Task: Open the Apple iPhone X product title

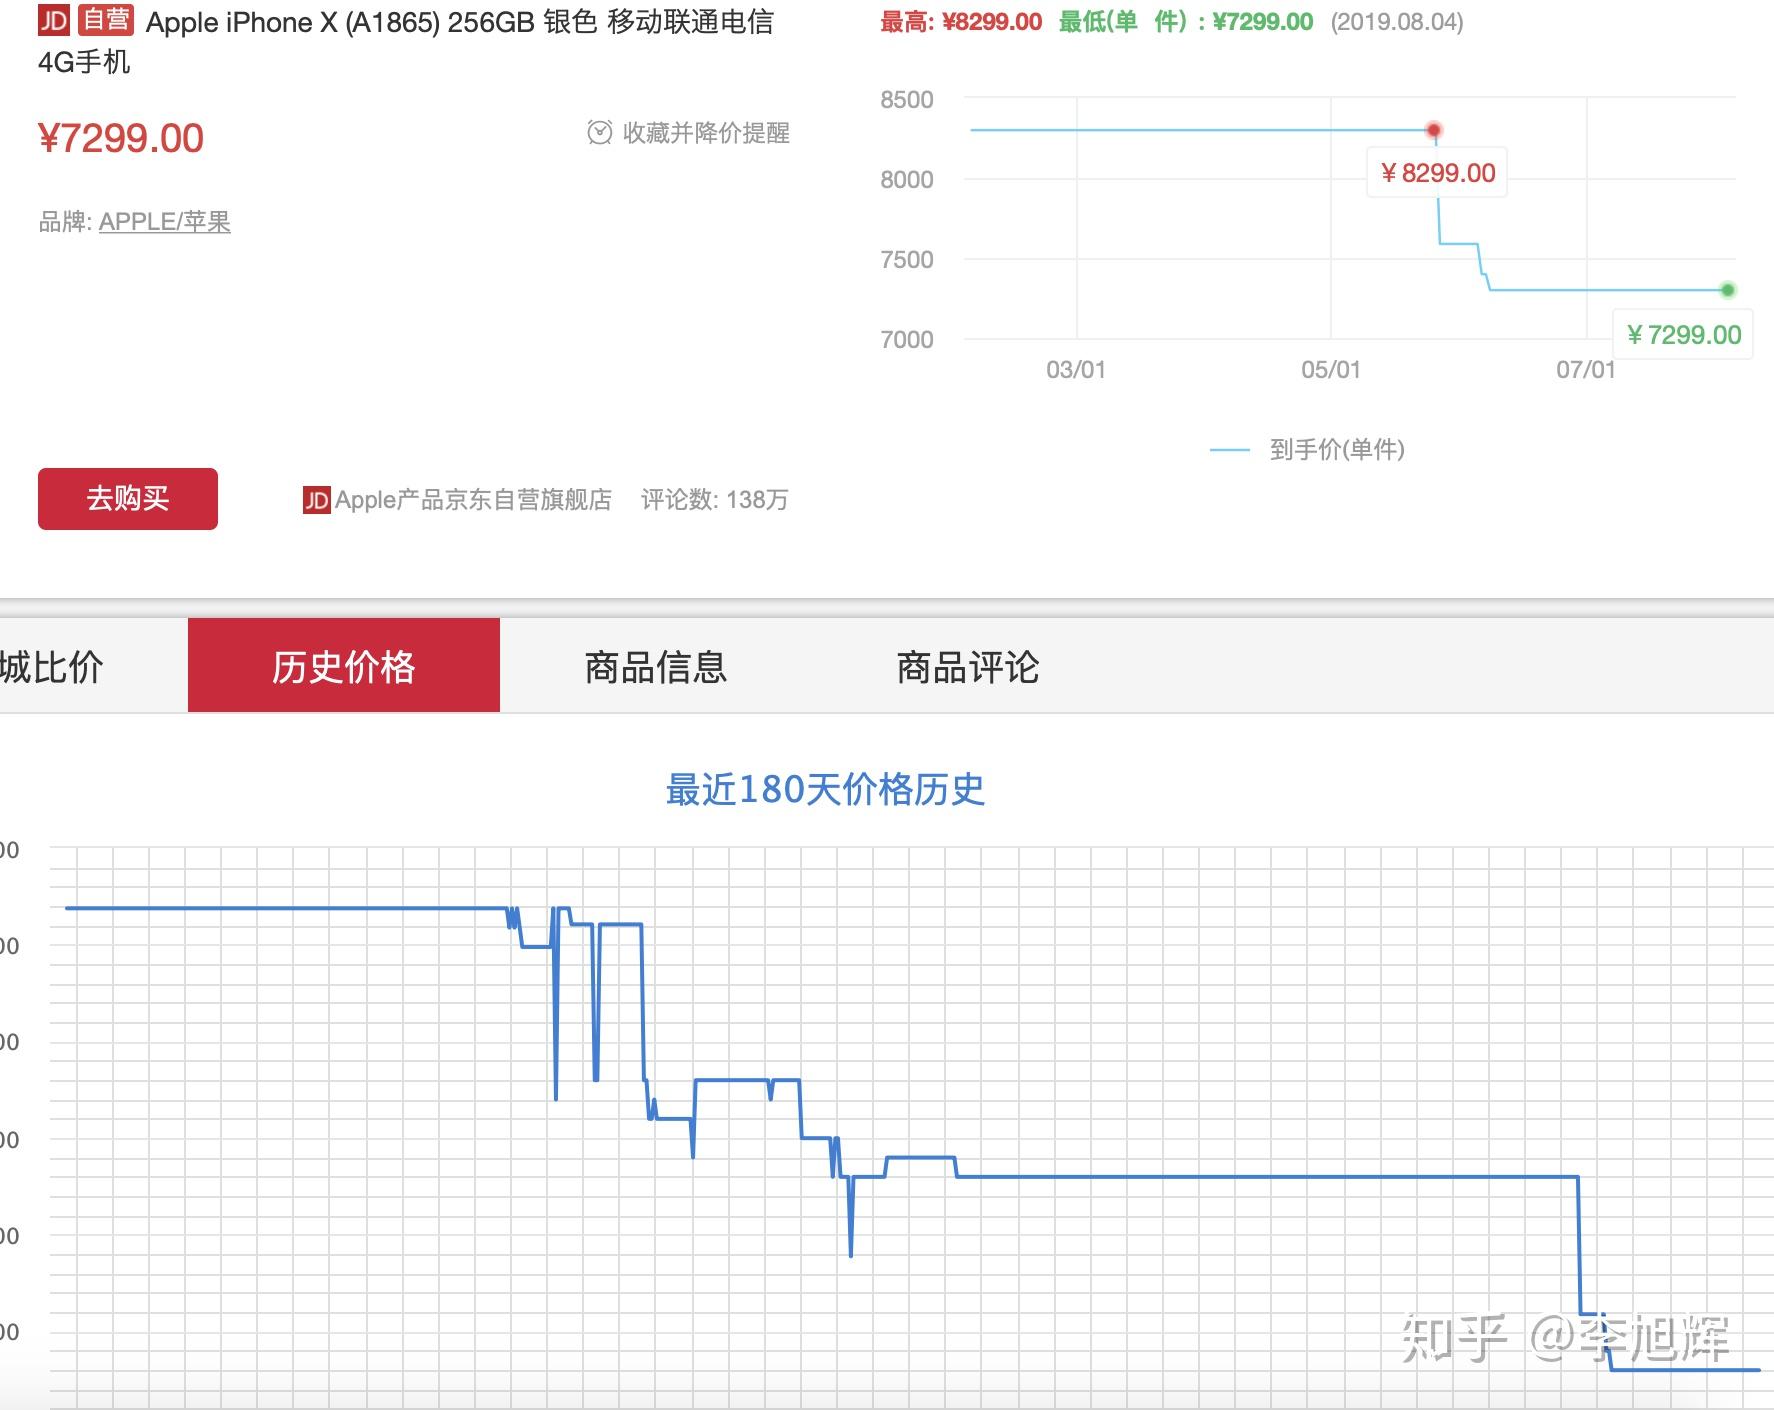Action: [406, 41]
